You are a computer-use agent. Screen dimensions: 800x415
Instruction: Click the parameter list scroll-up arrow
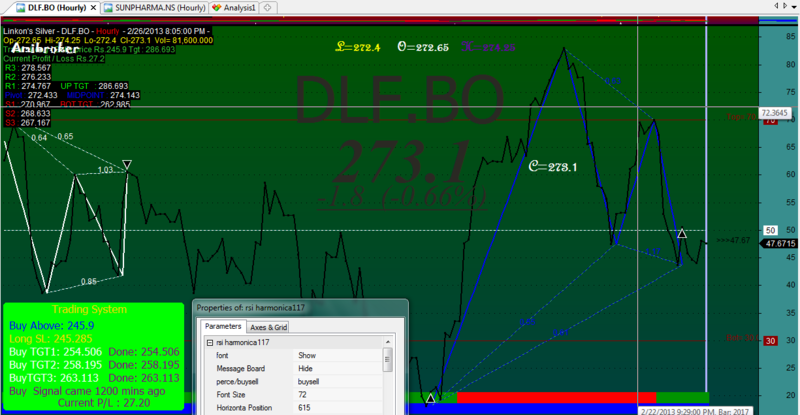[x=388, y=342]
